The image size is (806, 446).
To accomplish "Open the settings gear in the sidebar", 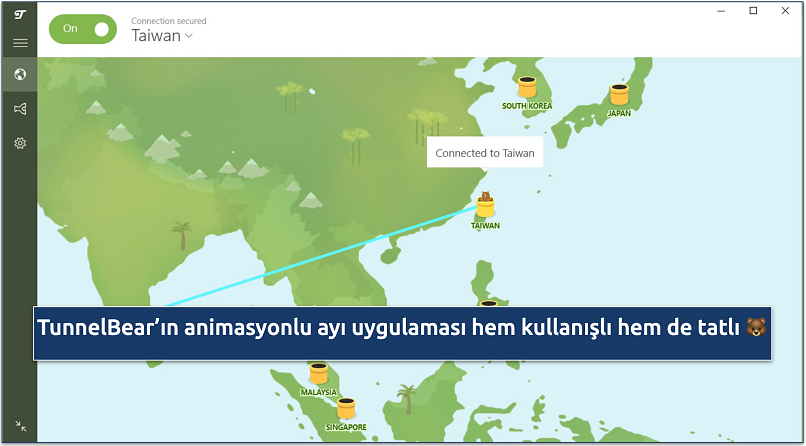I will click(x=19, y=143).
